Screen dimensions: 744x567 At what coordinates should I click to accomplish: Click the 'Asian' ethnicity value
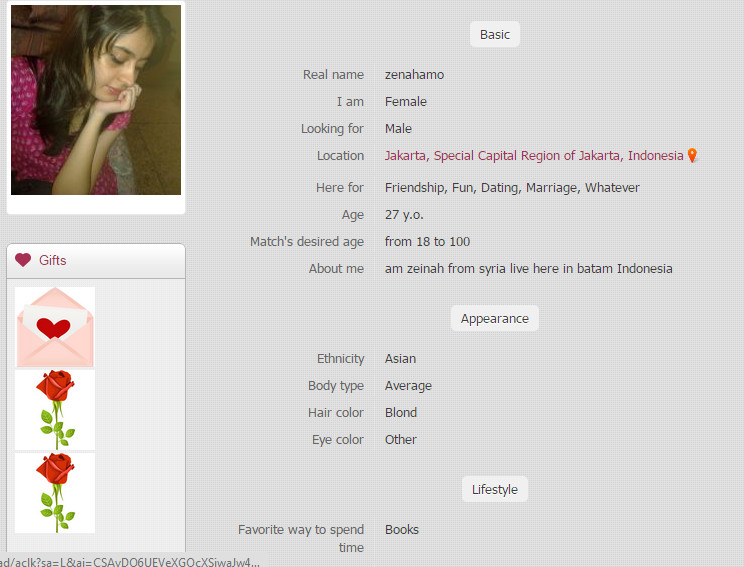400,359
